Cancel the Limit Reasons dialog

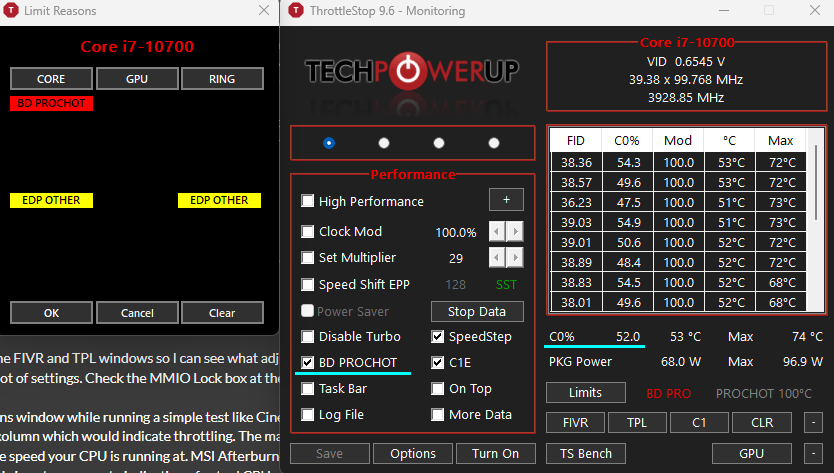pos(137,313)
